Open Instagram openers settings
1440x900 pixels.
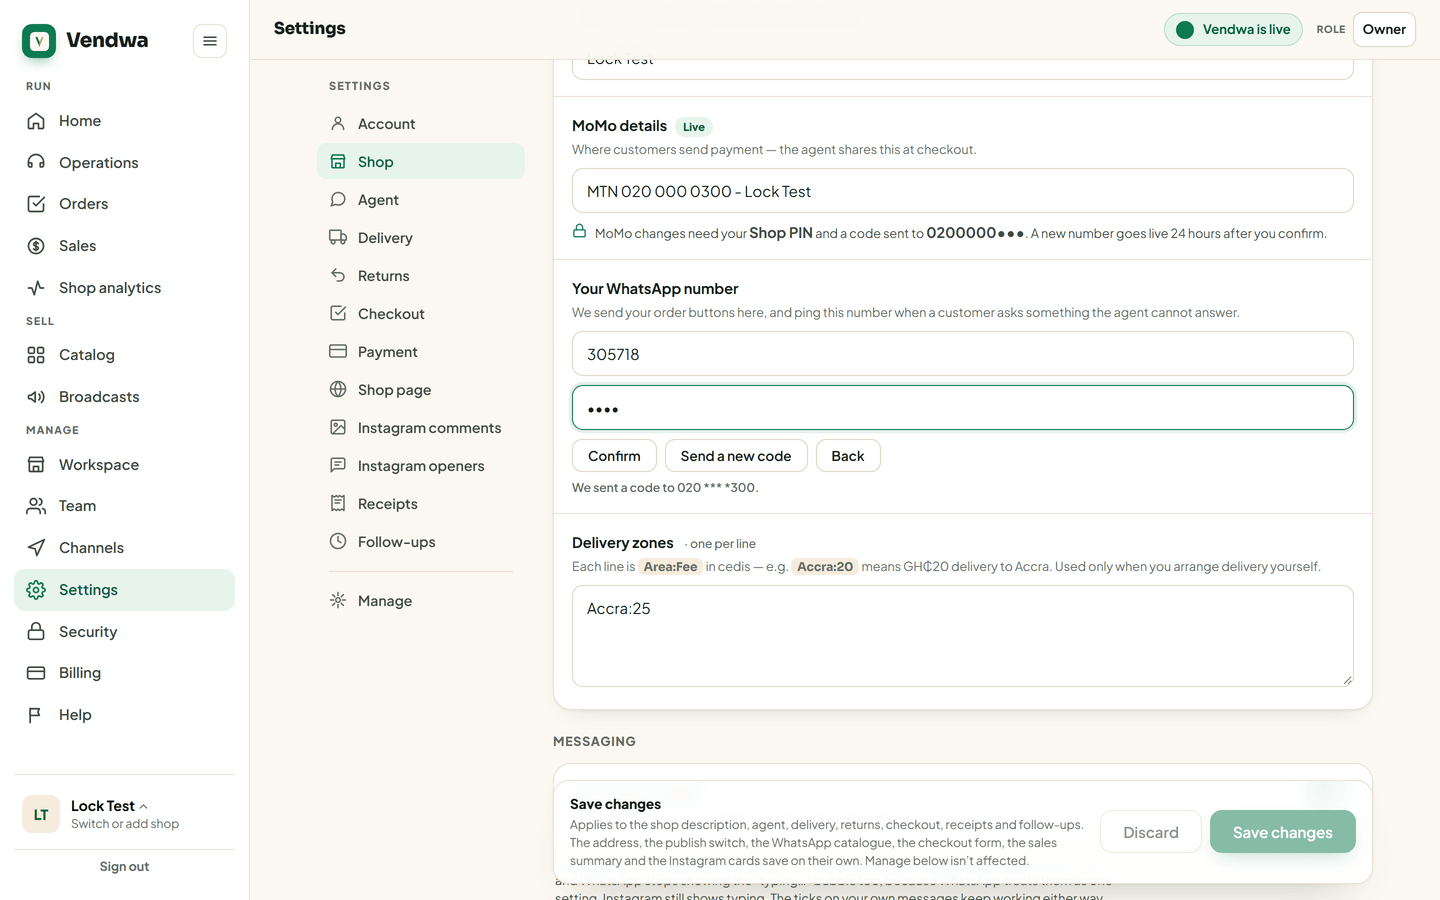421,466
